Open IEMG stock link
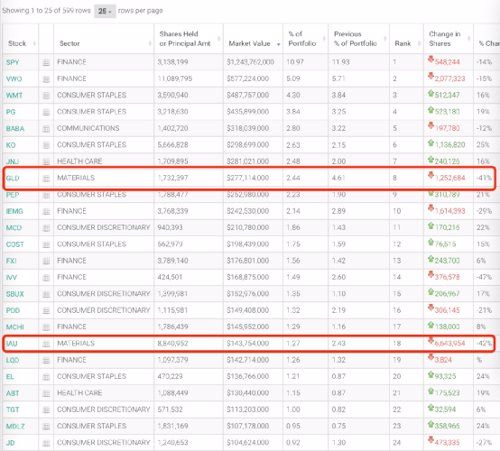Viewport: 500px width, 451px height. 14,211
